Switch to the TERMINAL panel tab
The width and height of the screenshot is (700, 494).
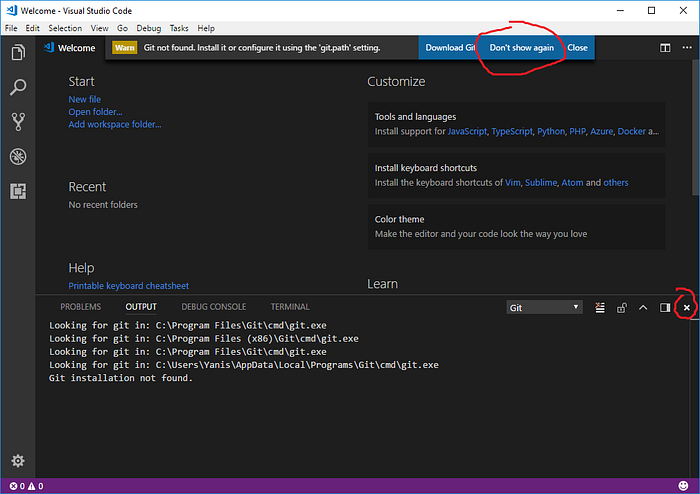point(290,307)
